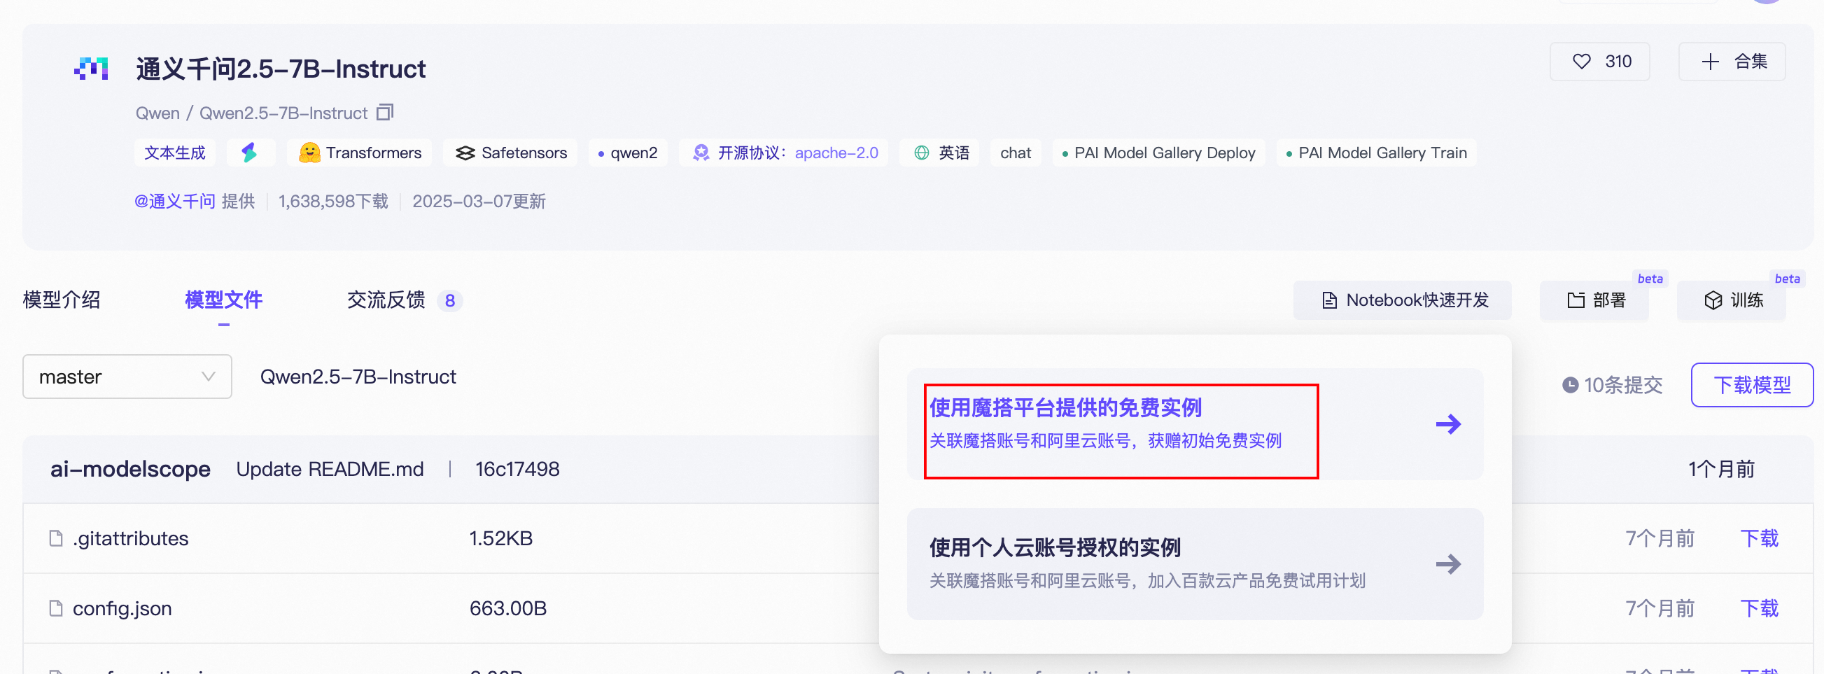
Task: Open the config.json file
Action: click(x=122, y=608)
